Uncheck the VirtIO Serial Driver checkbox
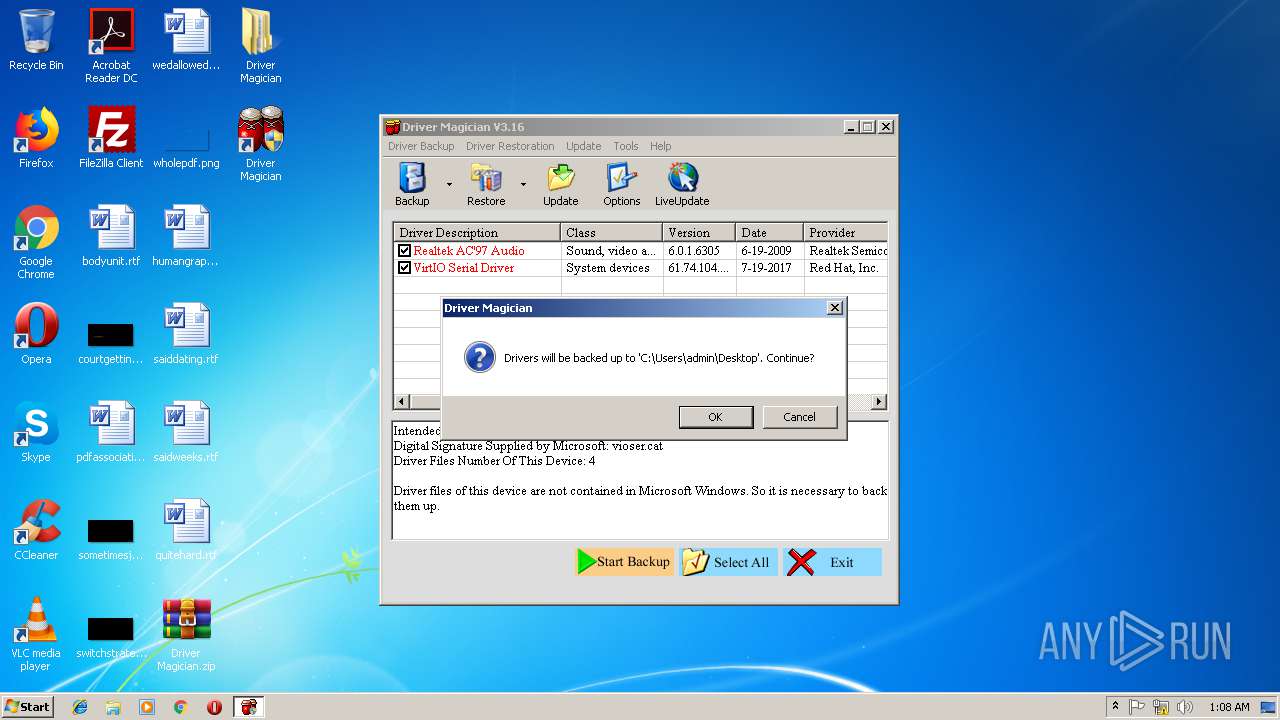 (404, 268)
